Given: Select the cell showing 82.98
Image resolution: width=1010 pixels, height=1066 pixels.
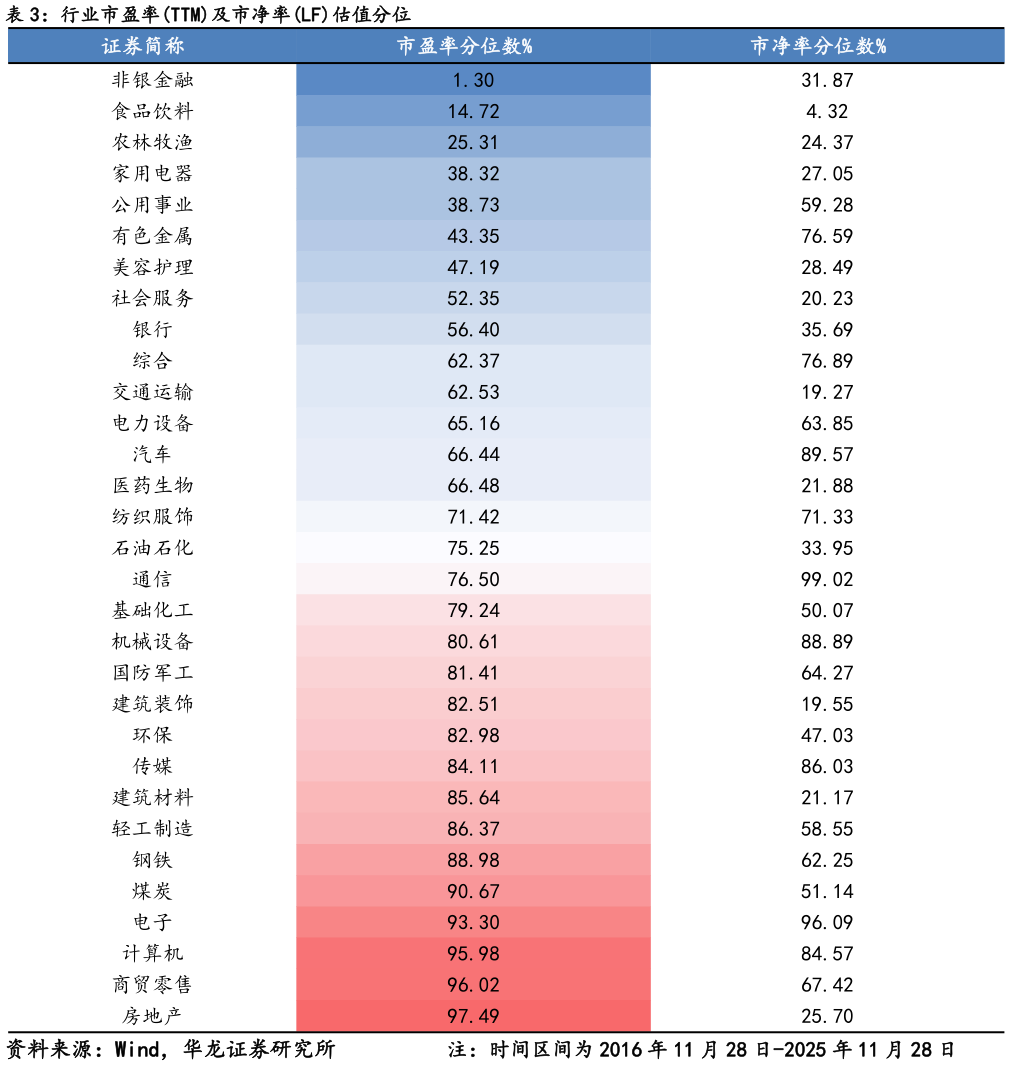Looking at the screenshot, I should [473, 736].
